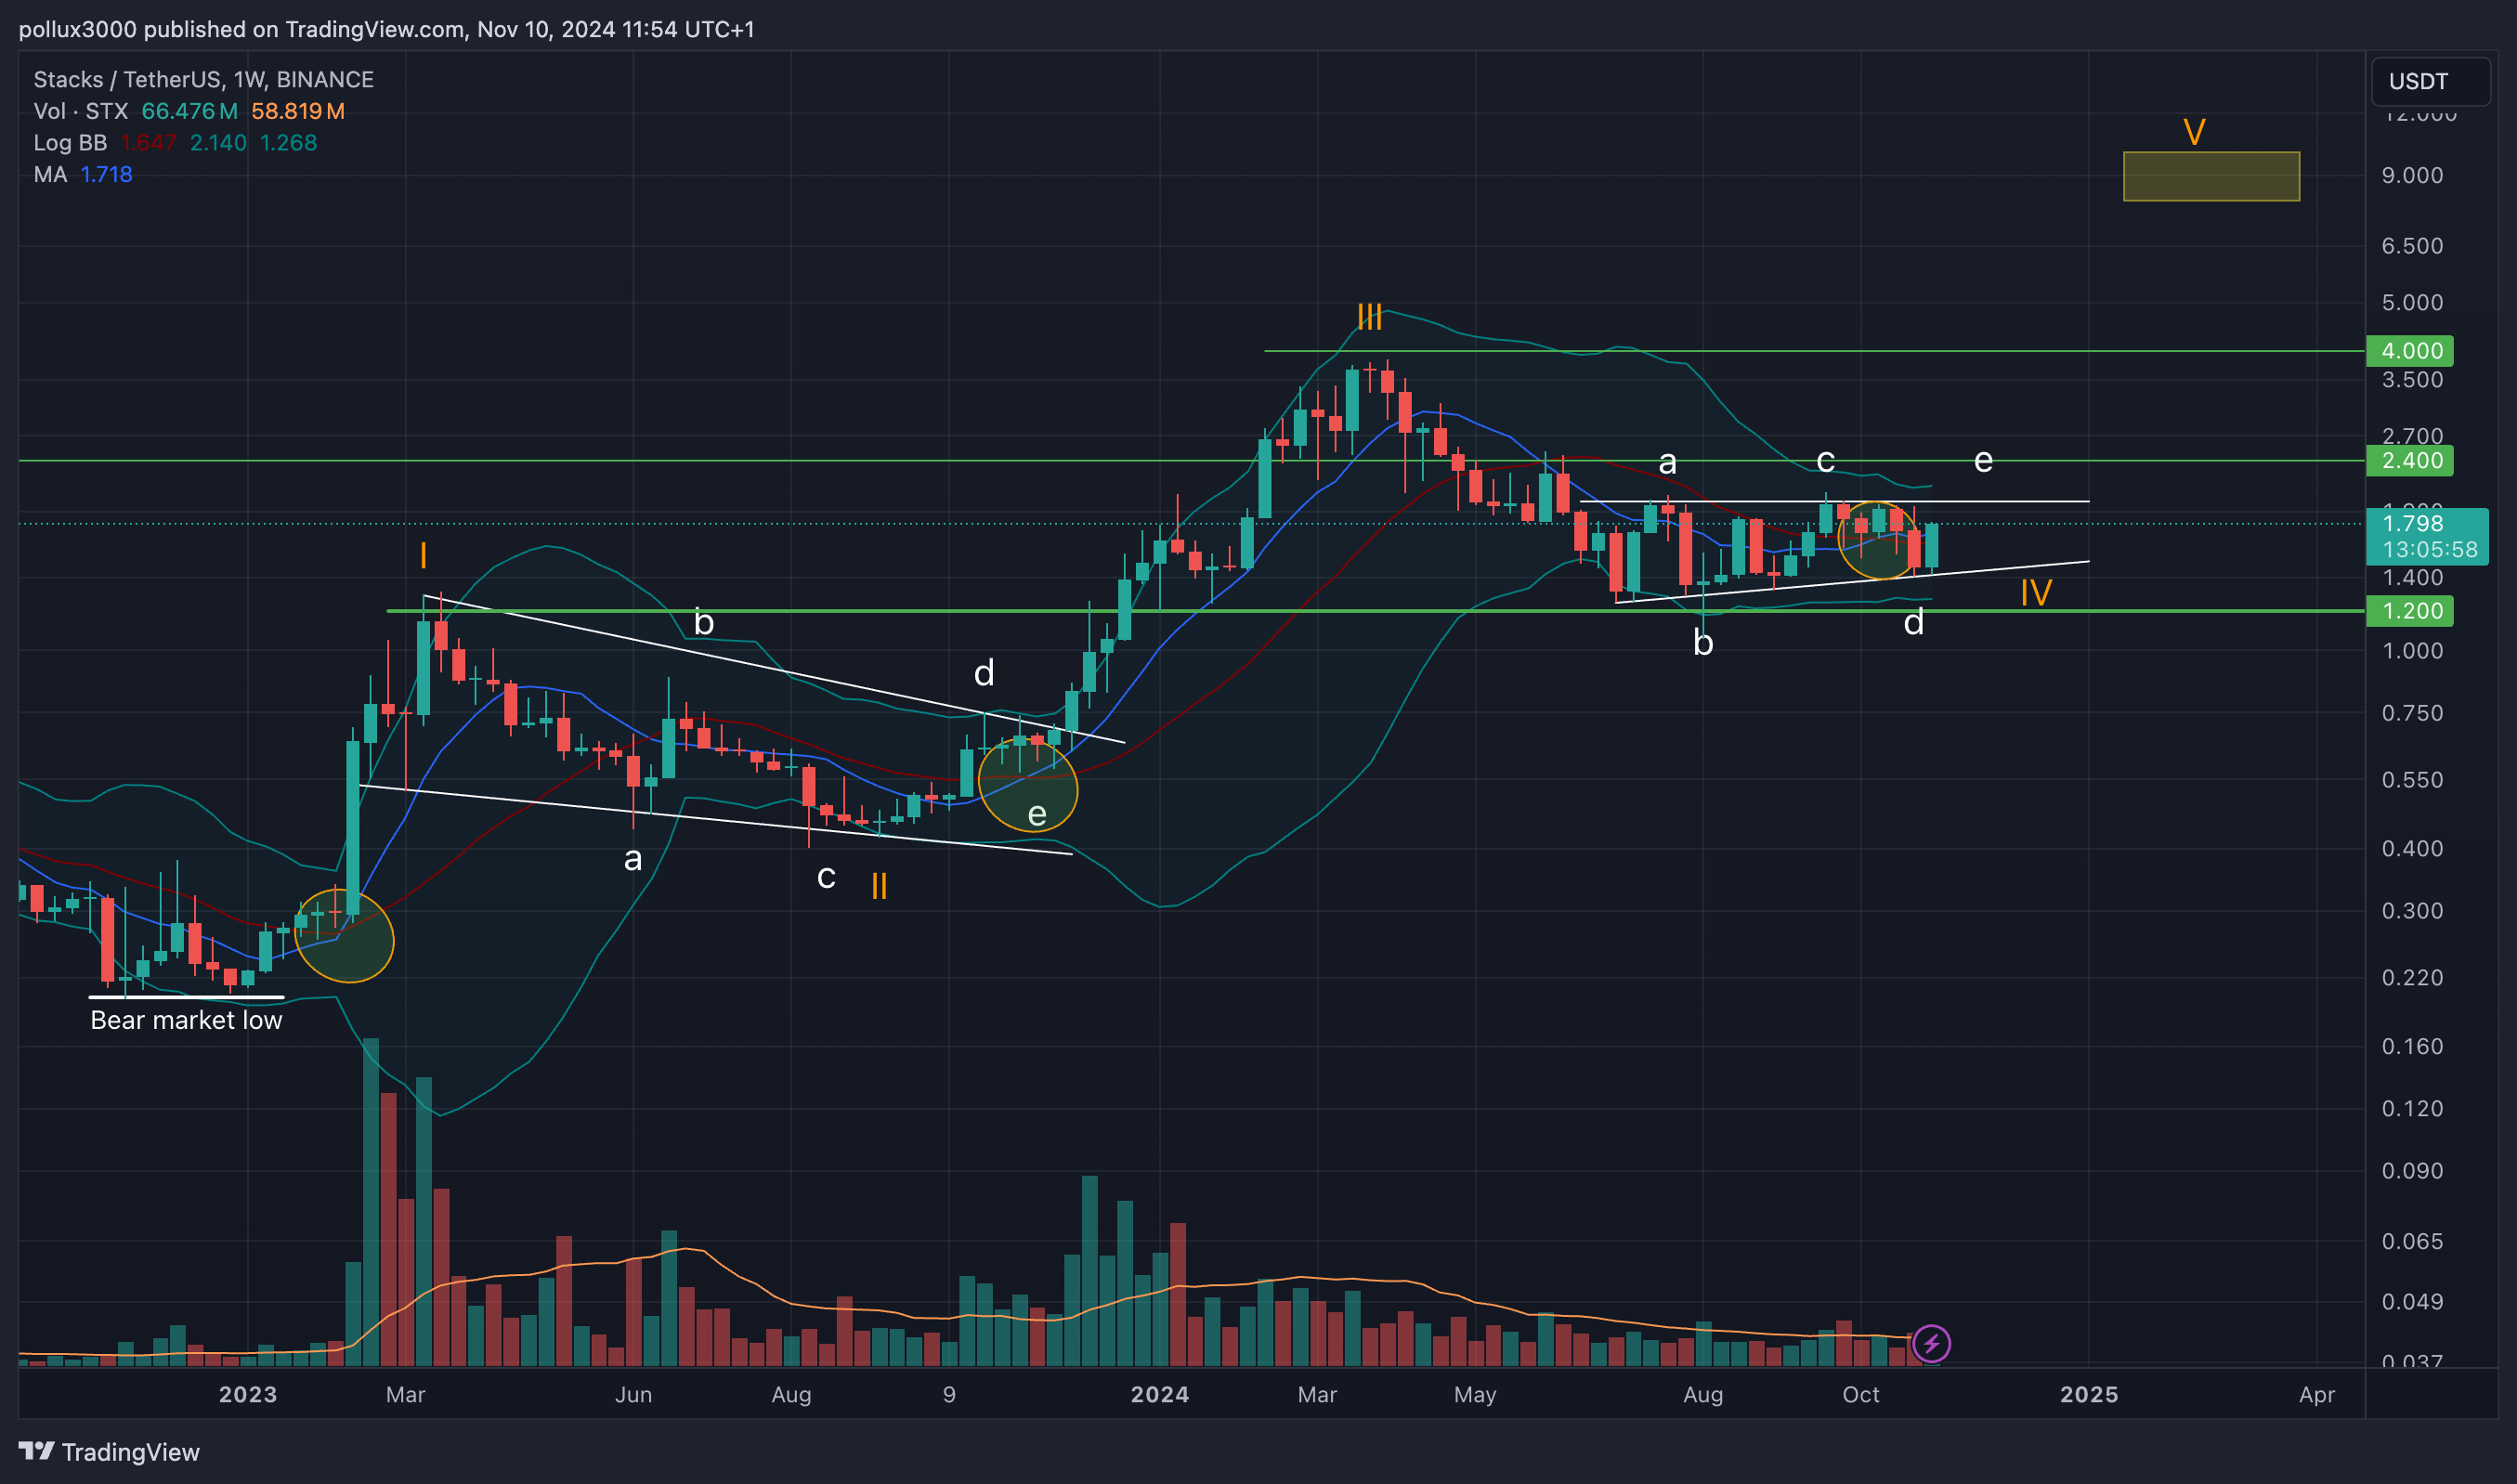Image resolution: width=2517 pixels, height=1484 pixels.
Task: Click the 'Apr' time axis label
Action: click(2317, 1394)
